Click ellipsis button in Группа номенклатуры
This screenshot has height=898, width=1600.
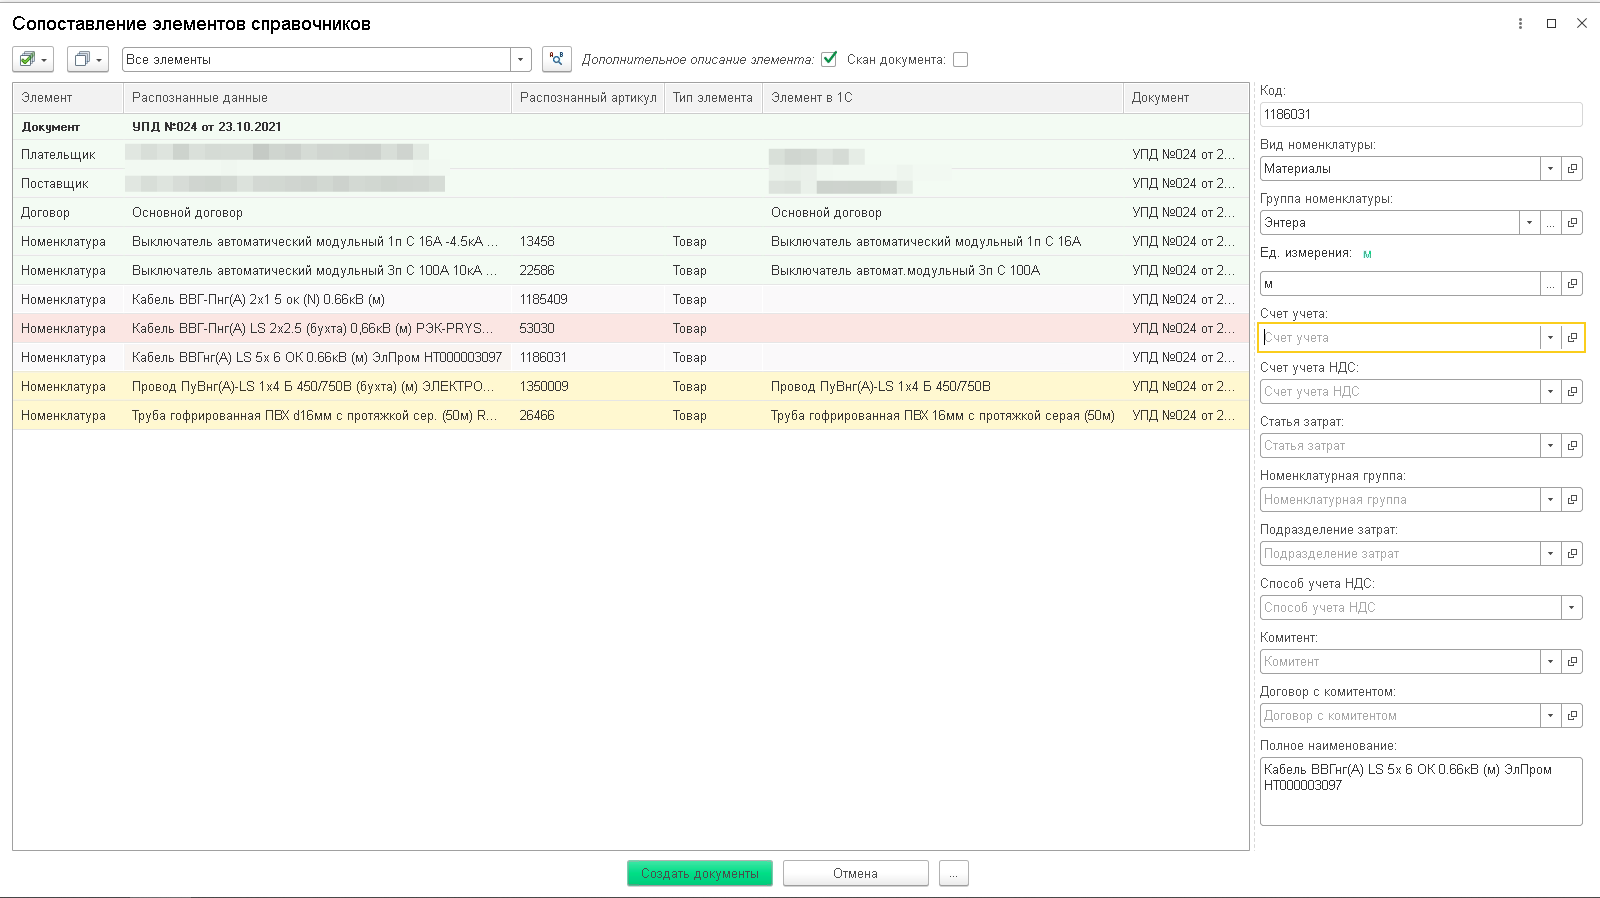1551,223
